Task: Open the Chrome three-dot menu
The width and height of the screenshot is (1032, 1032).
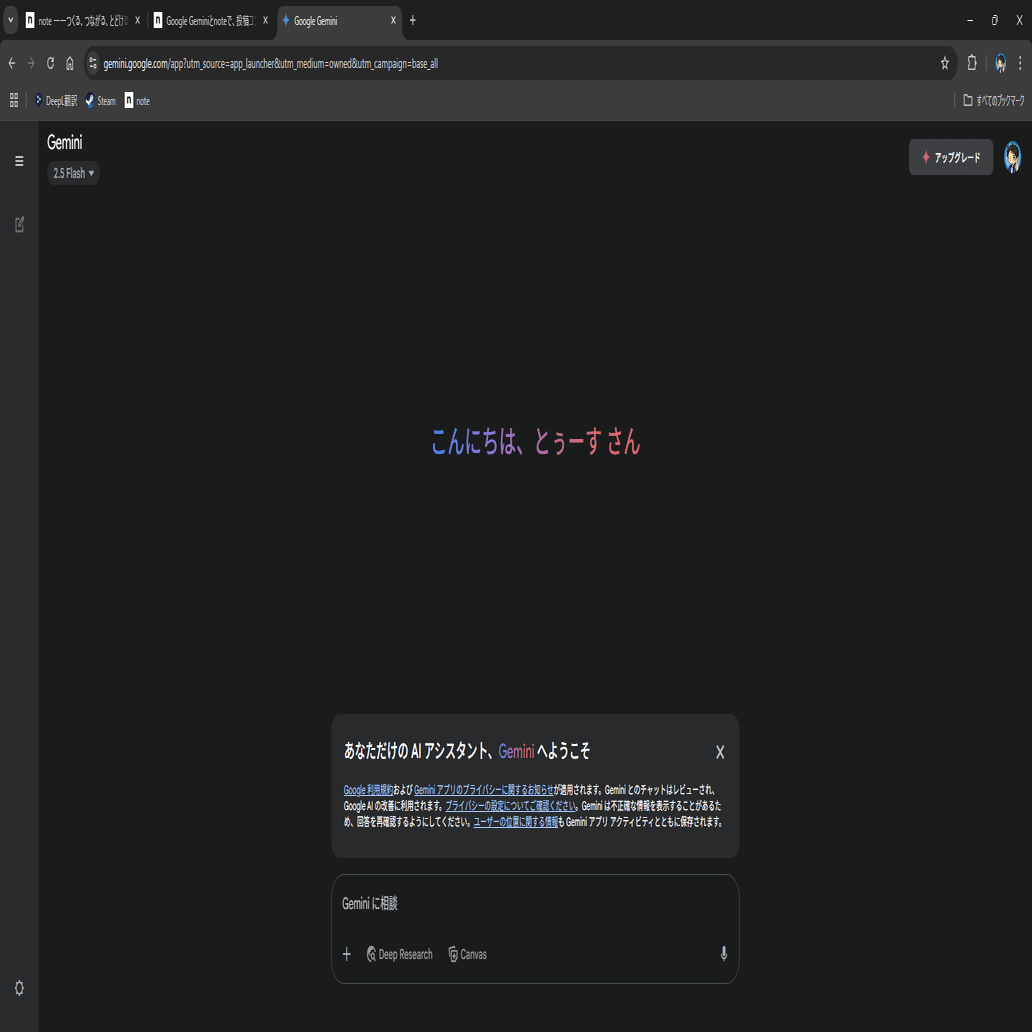Action: (x=1020, y=63)
